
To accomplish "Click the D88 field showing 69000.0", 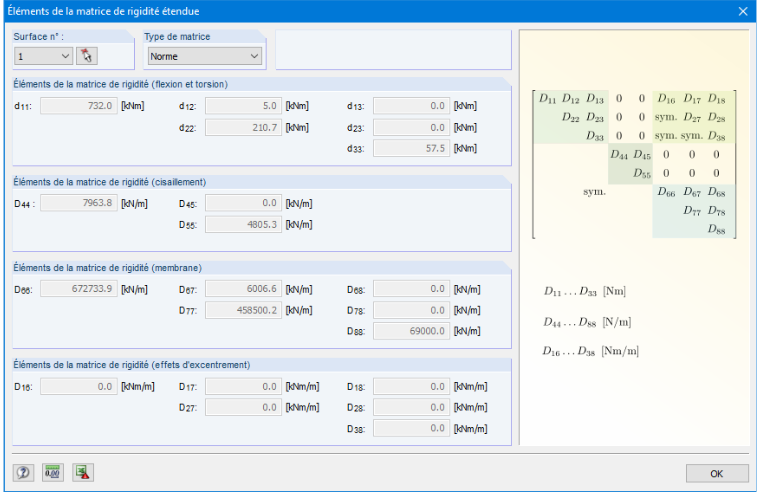I will tap(412, 331).
